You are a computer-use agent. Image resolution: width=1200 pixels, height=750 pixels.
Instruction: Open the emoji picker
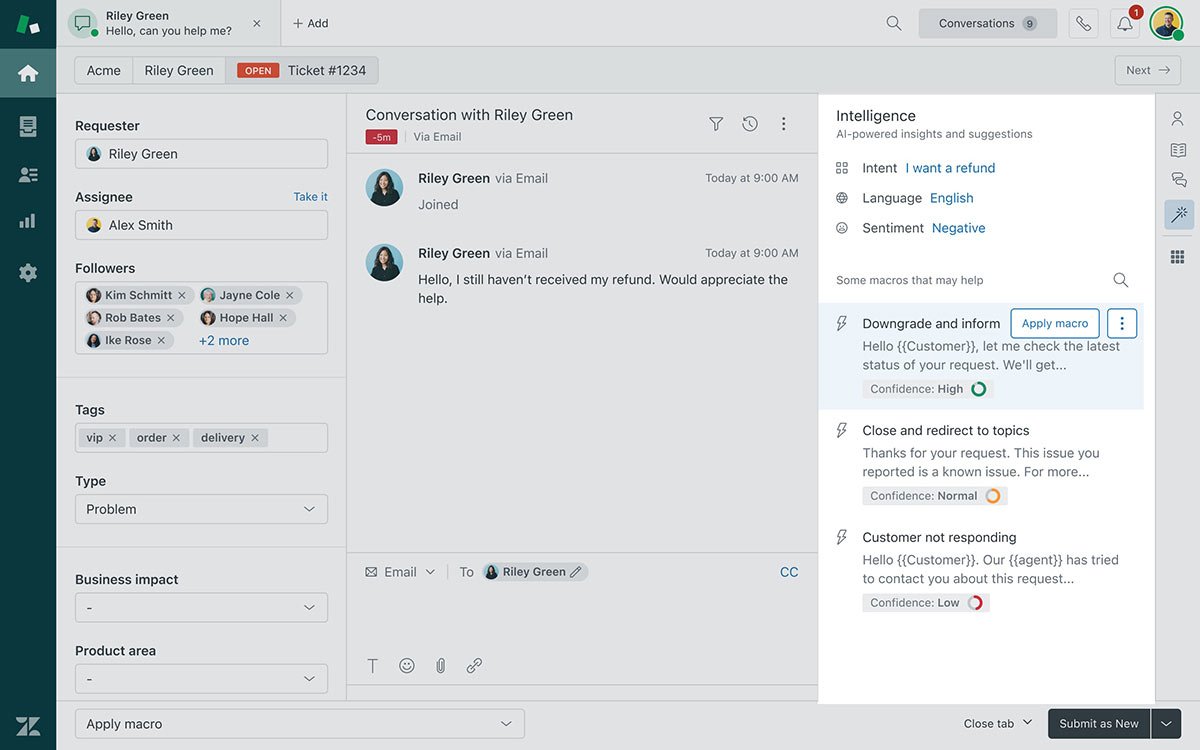coord(407,665)
